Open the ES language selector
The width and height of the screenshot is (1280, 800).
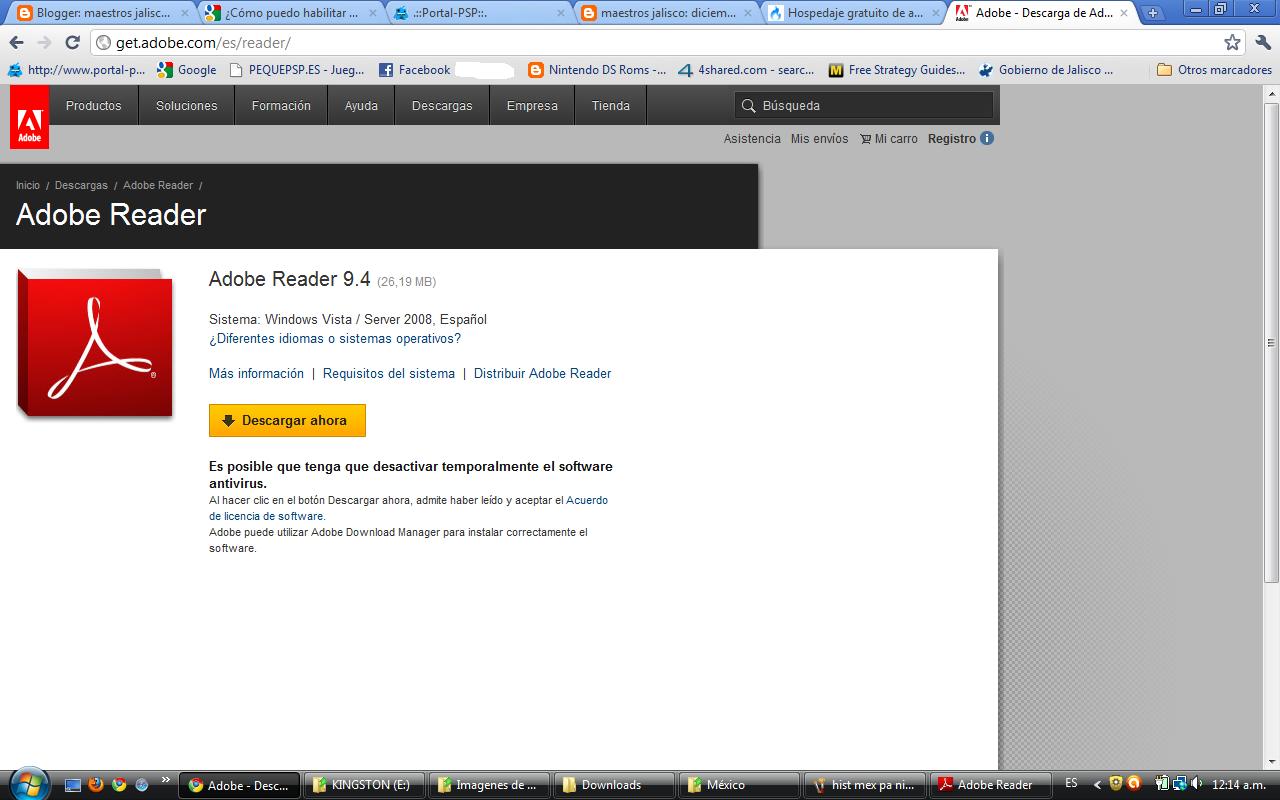(x=1073, y=785)
